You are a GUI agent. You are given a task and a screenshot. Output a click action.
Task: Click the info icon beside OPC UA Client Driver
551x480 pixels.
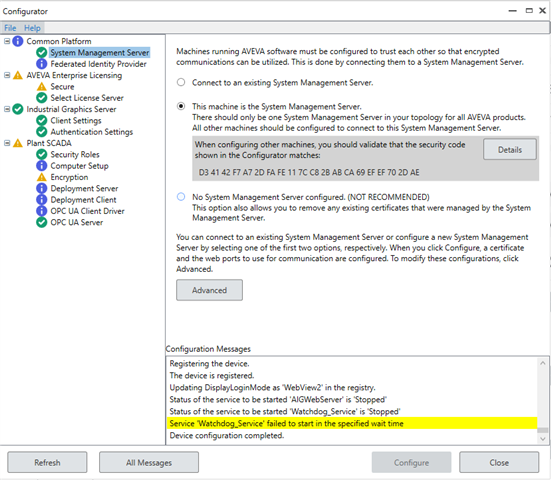coord(41,211)
